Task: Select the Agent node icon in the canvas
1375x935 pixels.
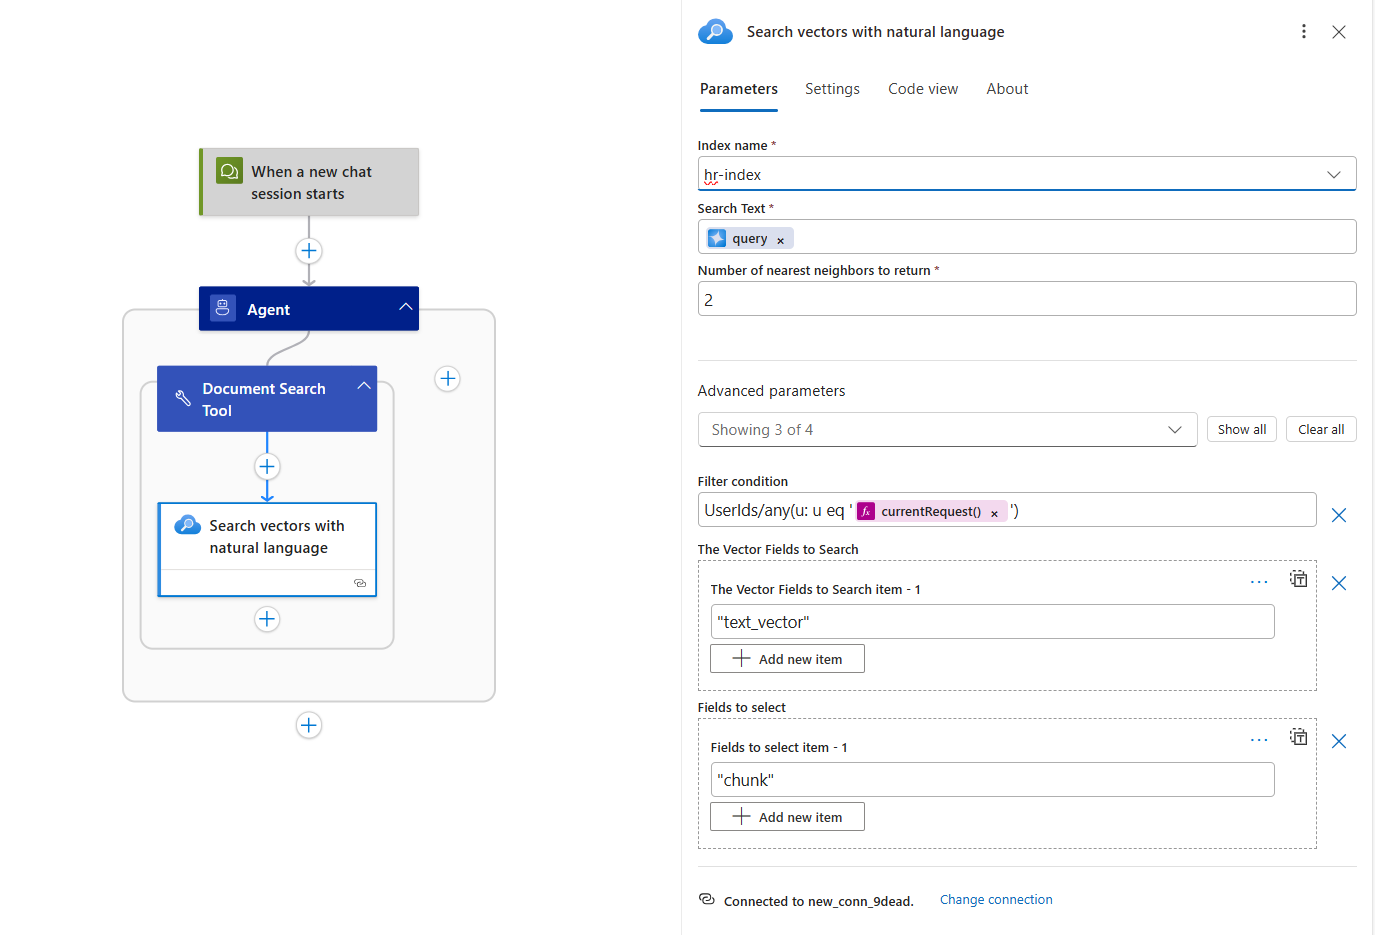Action: [x=222, y=308]
